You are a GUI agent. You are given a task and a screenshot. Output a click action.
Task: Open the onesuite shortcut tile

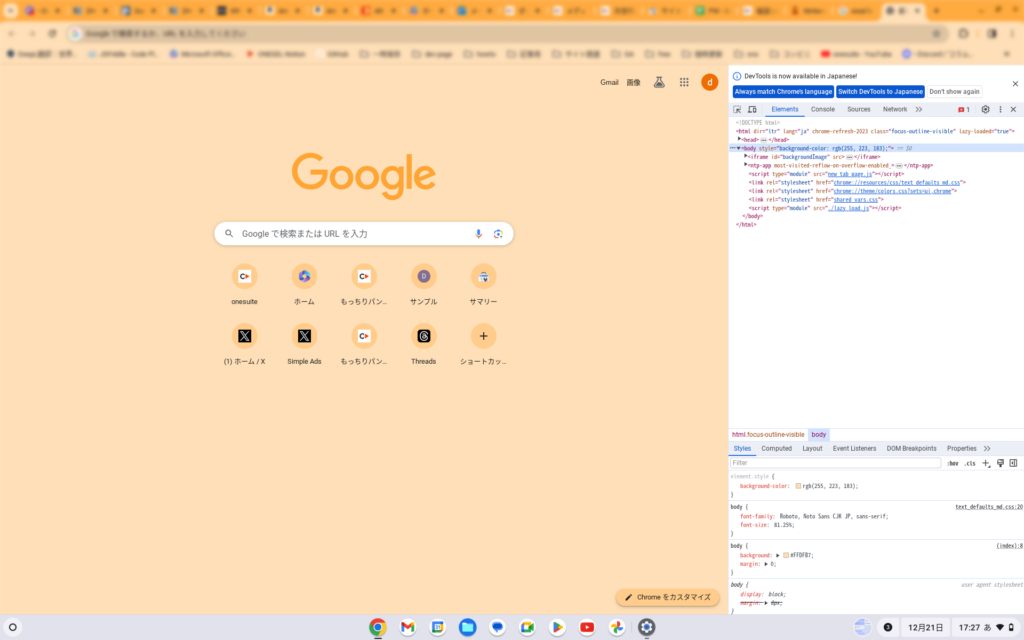tap(244, 285)
